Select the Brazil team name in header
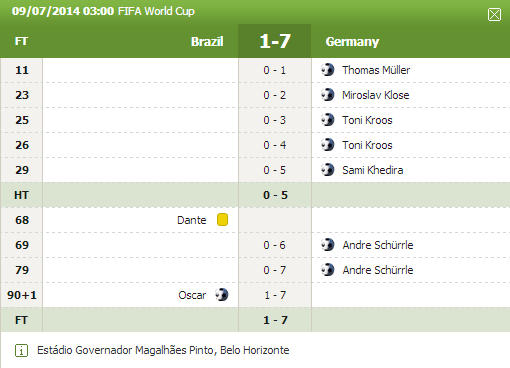The width and height of the screenshot is (510, 368). (207, 42)
